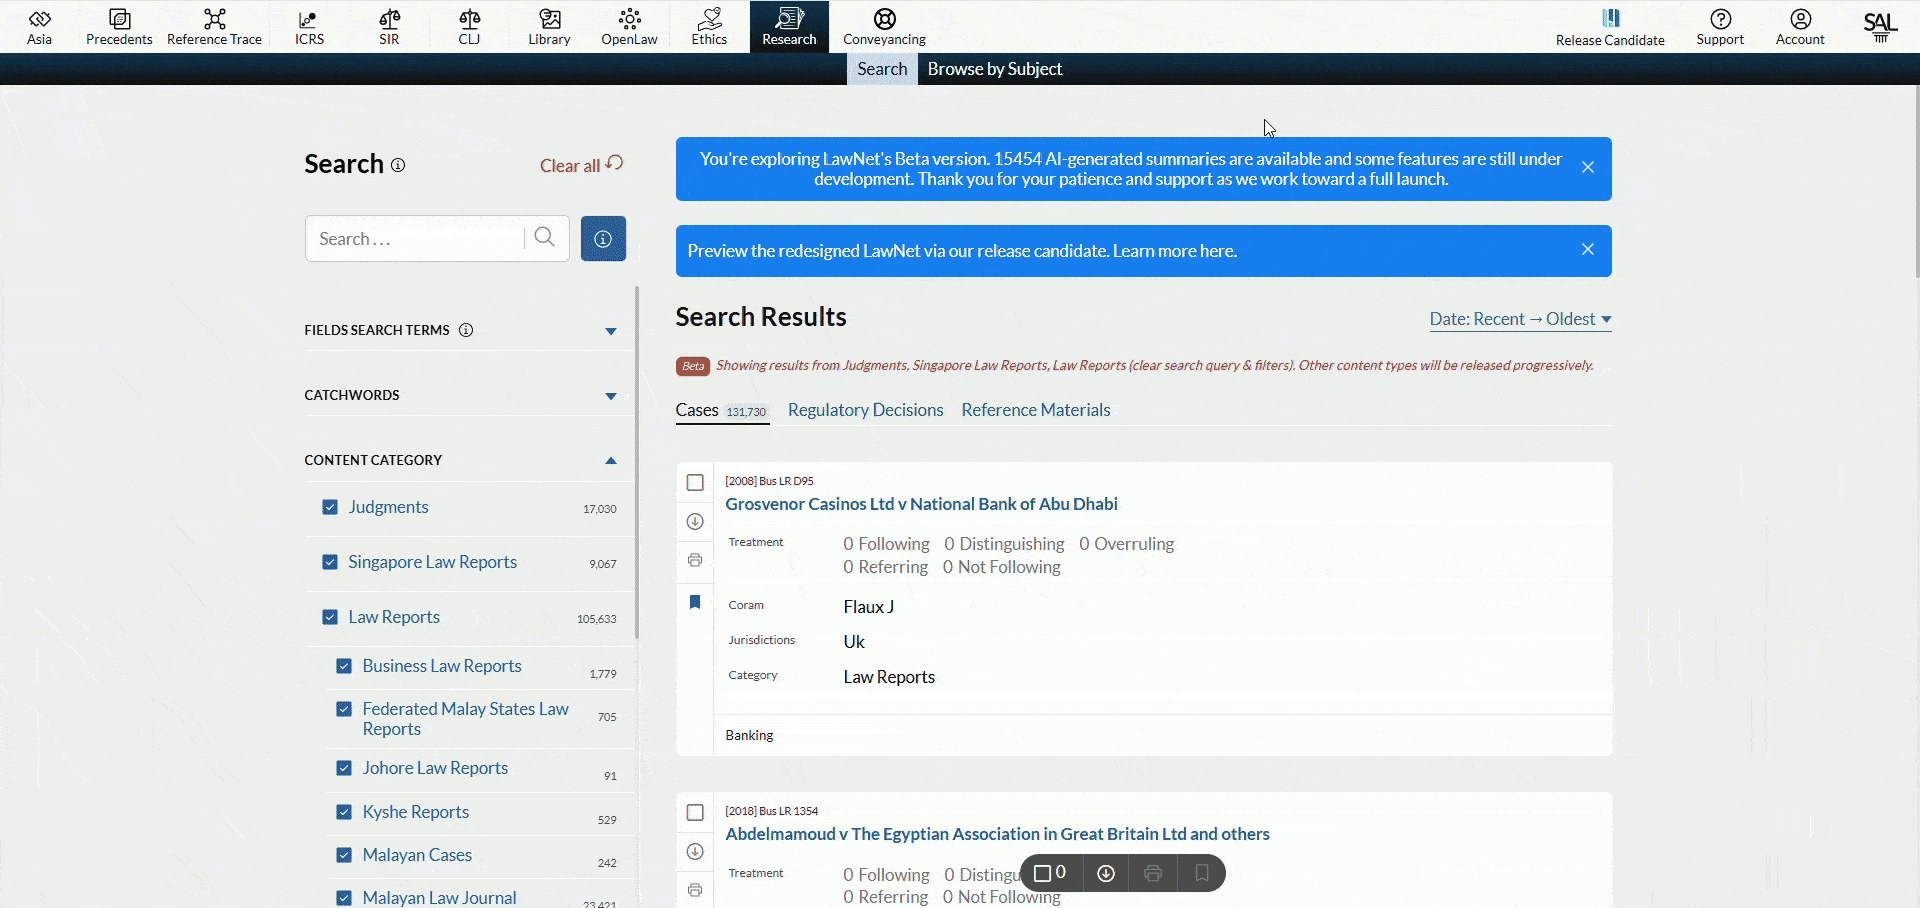Dismiss the Beta version banner
The height and width of the screenshot is (908, 1920).
tap(1588, 167)
